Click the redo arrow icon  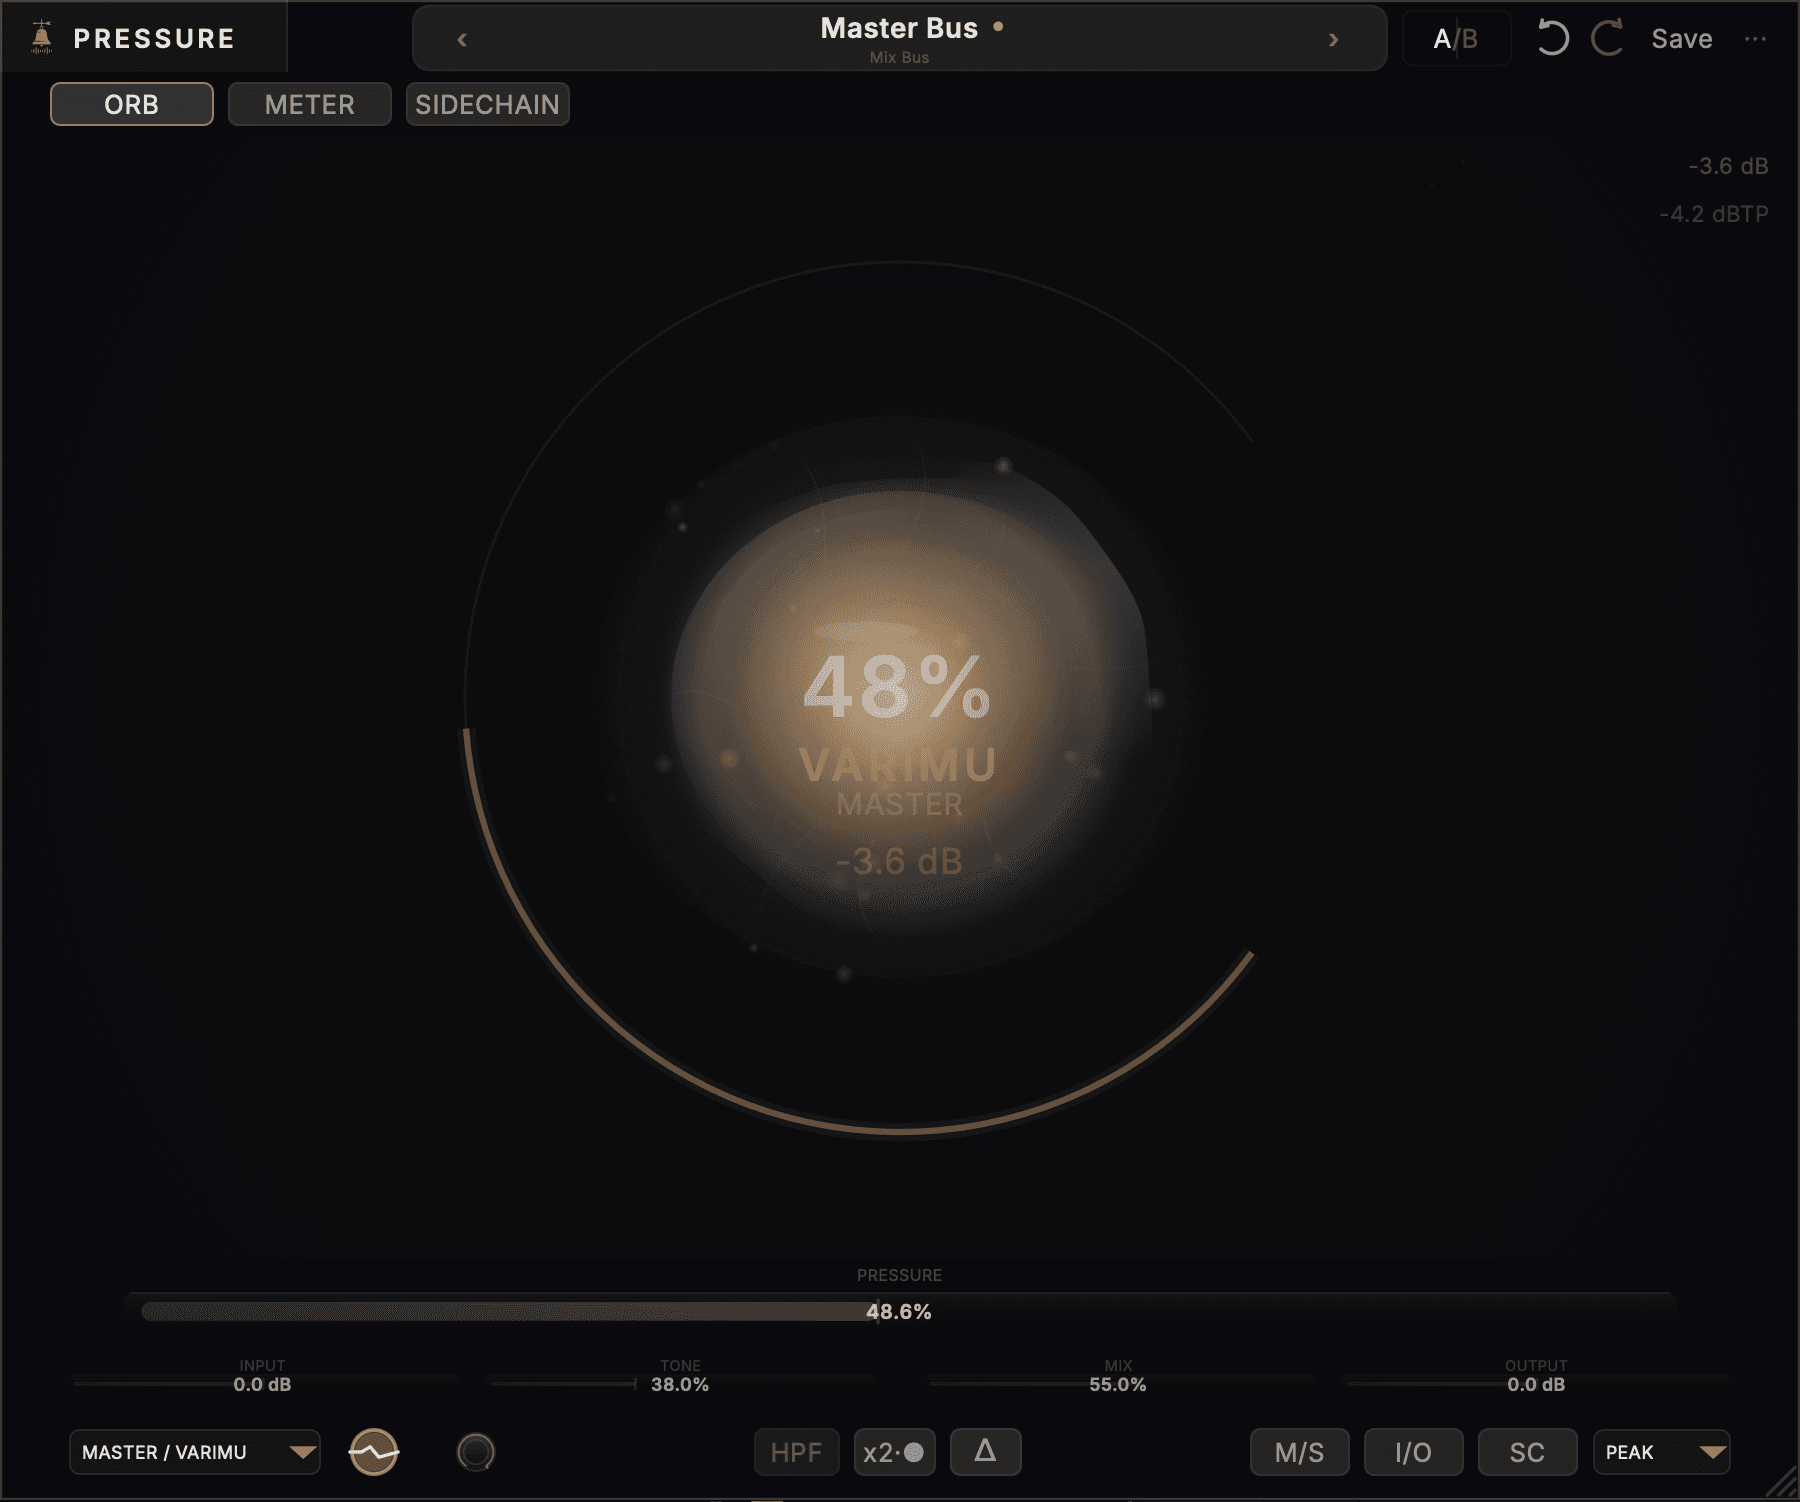click(1607, 39)
